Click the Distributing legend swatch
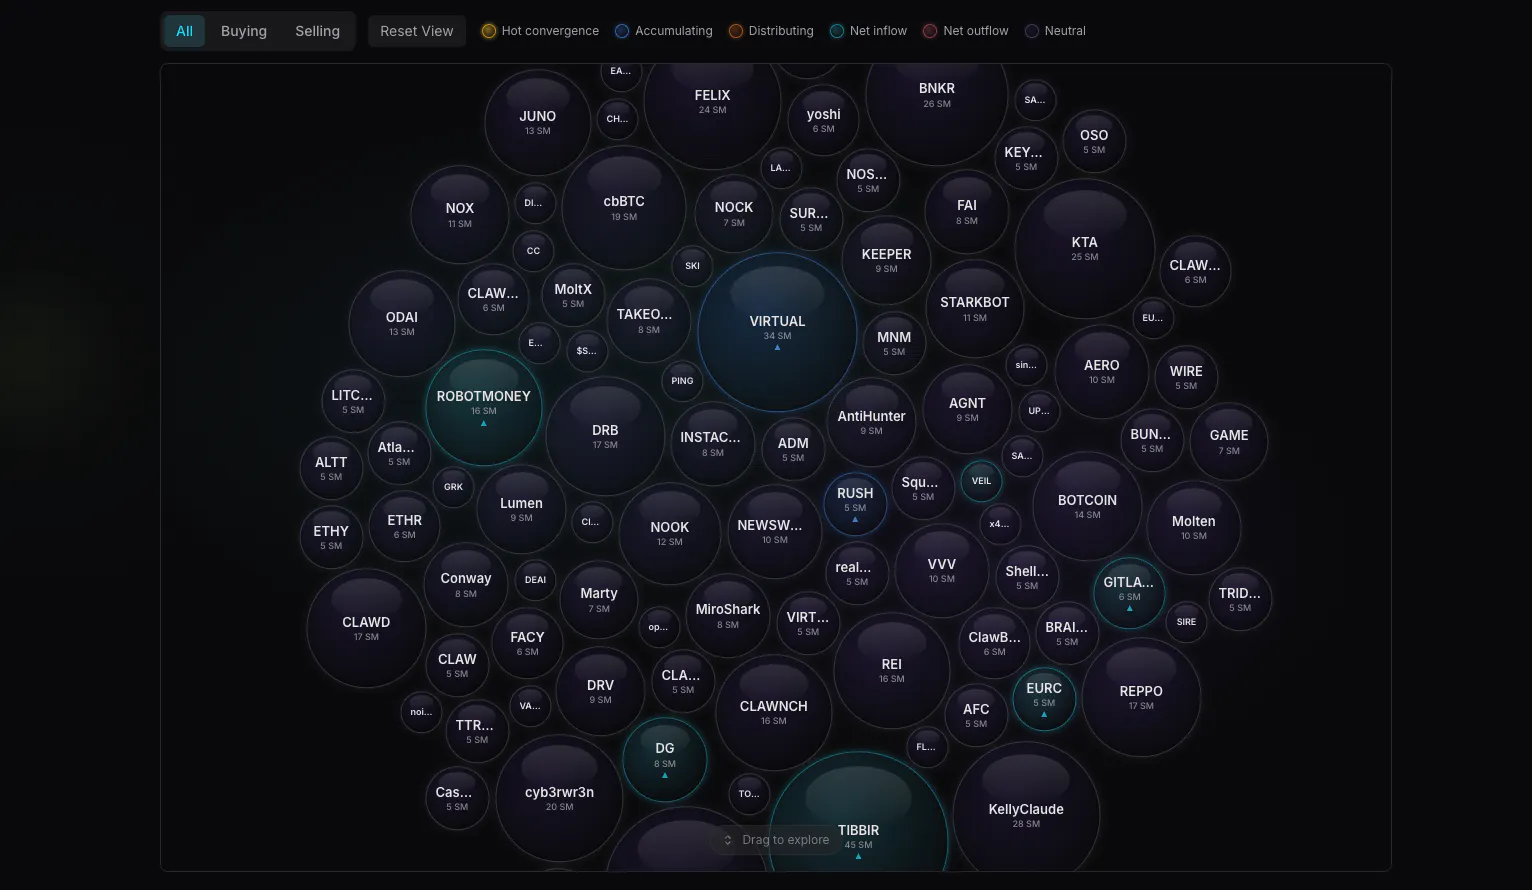This screenshot has width=1532, height=890. click(736, 31)
